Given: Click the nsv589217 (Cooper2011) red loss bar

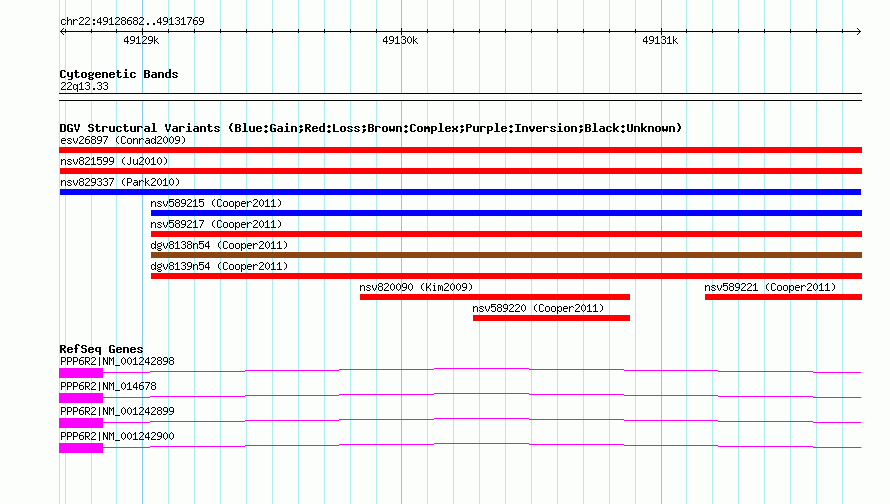Looking at the screenshot, I should (x=506, y=234).
